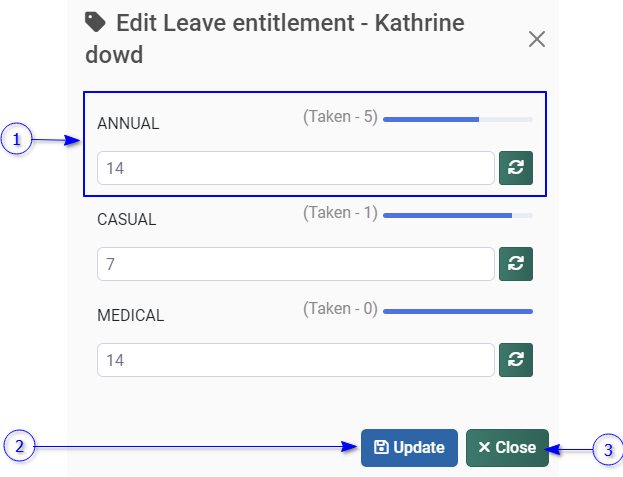Click the CASUAL leave type label

pyautogui.click(x=127, y=220)
